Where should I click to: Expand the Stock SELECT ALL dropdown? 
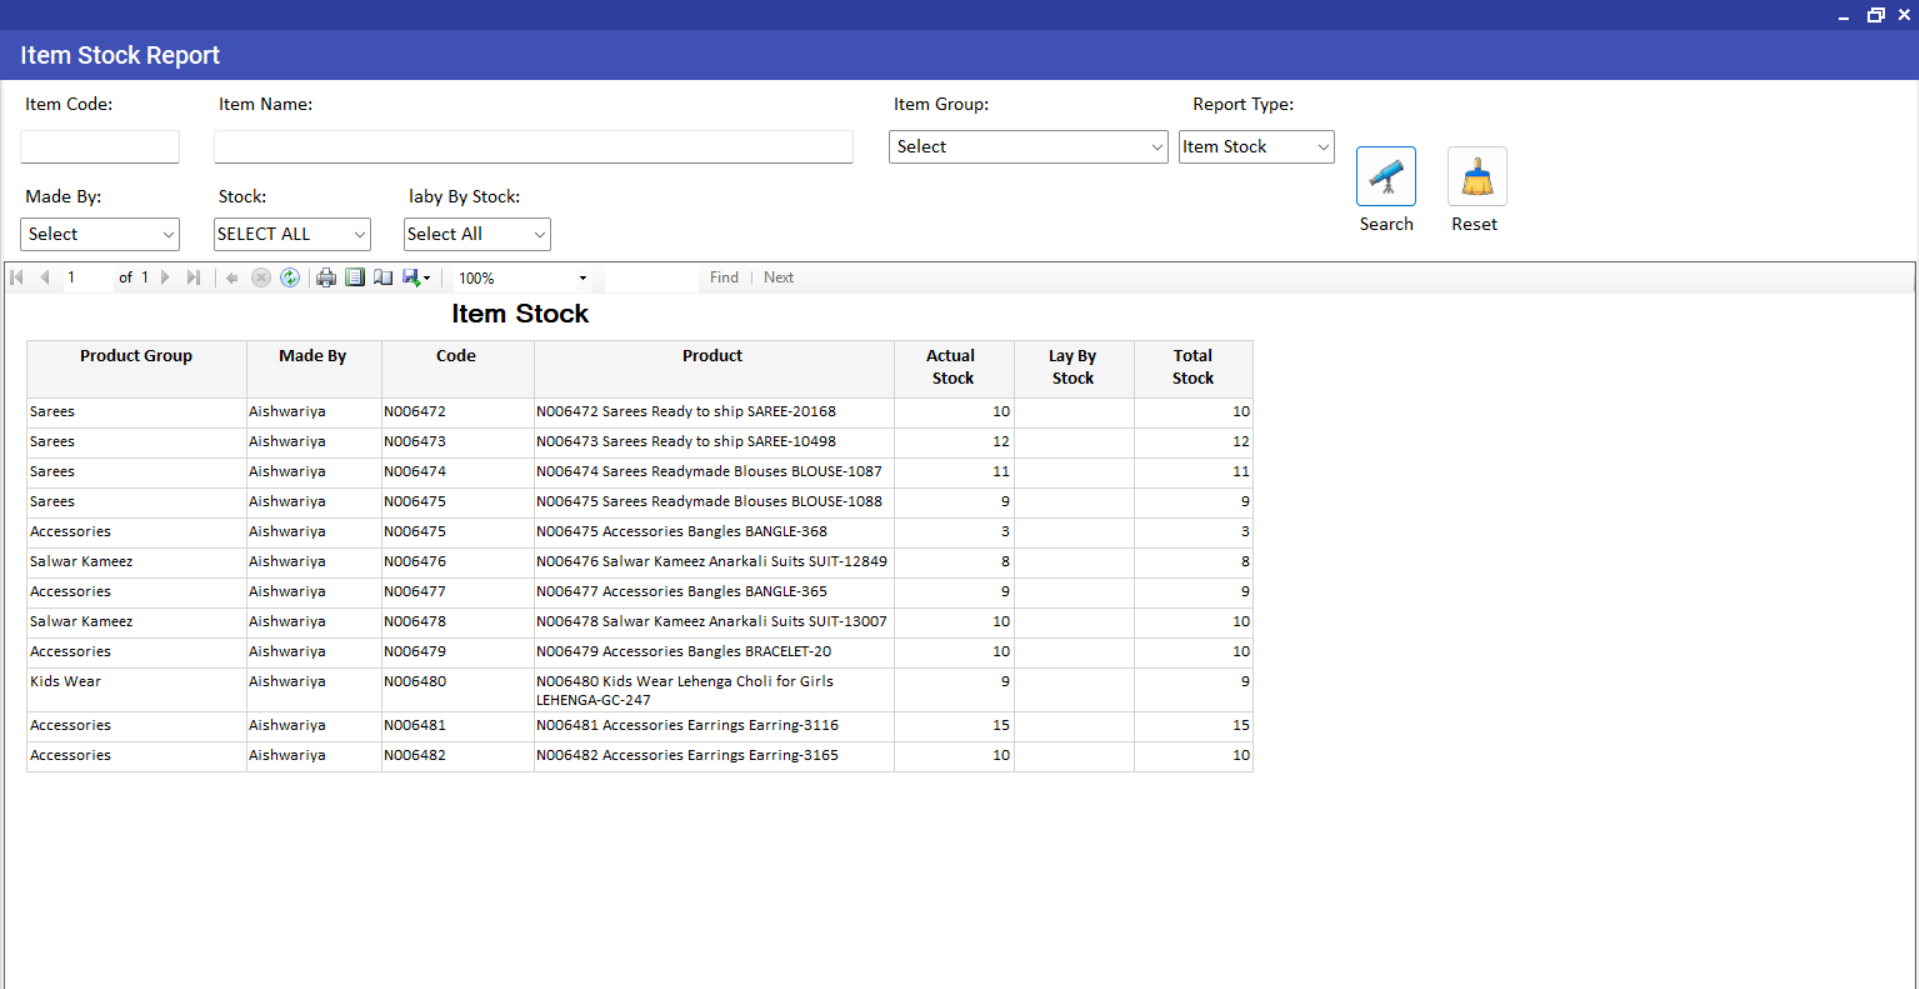tap(292, 234)
